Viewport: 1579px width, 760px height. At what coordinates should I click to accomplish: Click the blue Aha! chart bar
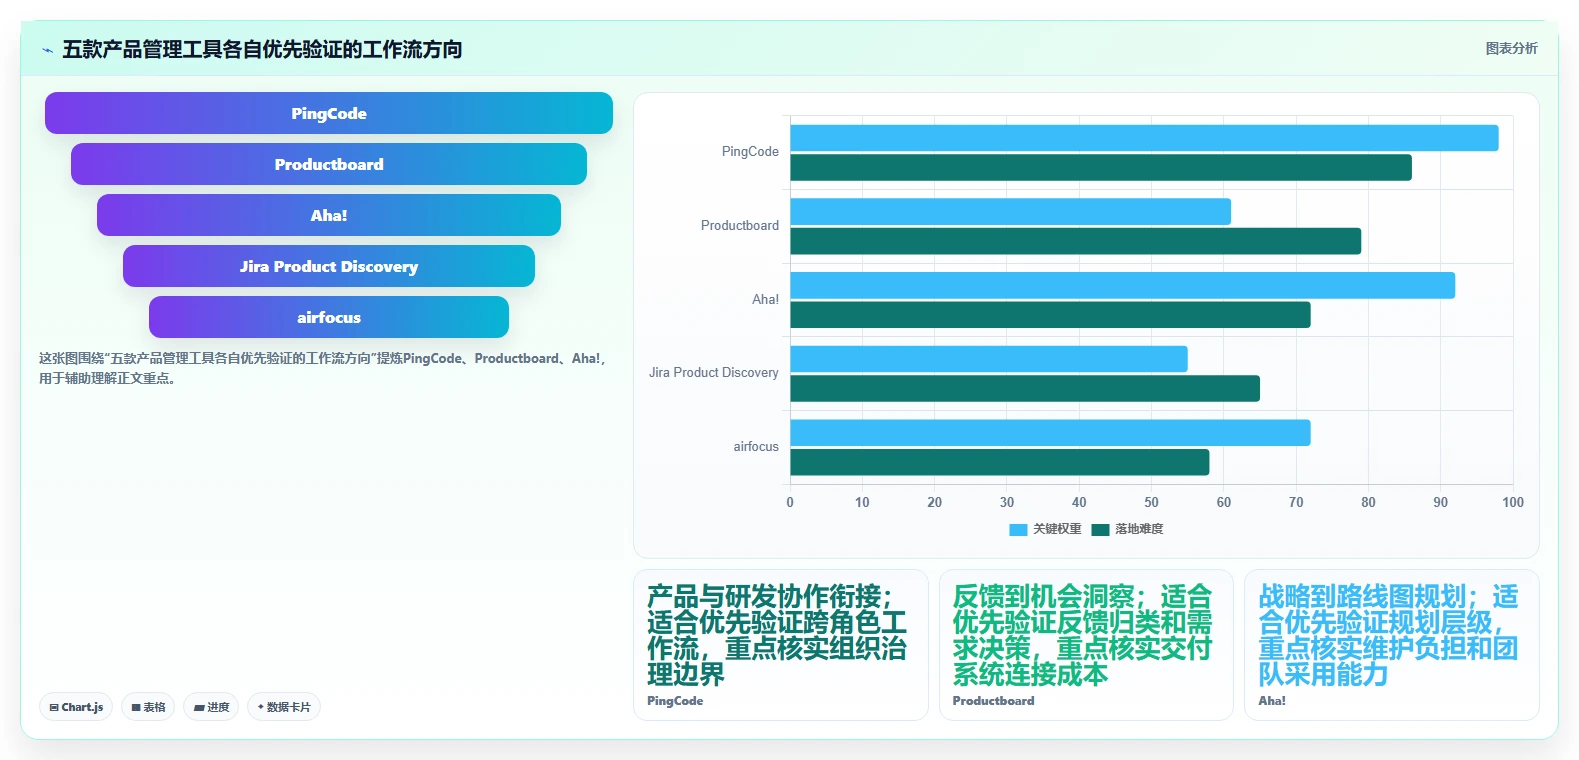pyautogui.click(x=1122, y=285)
